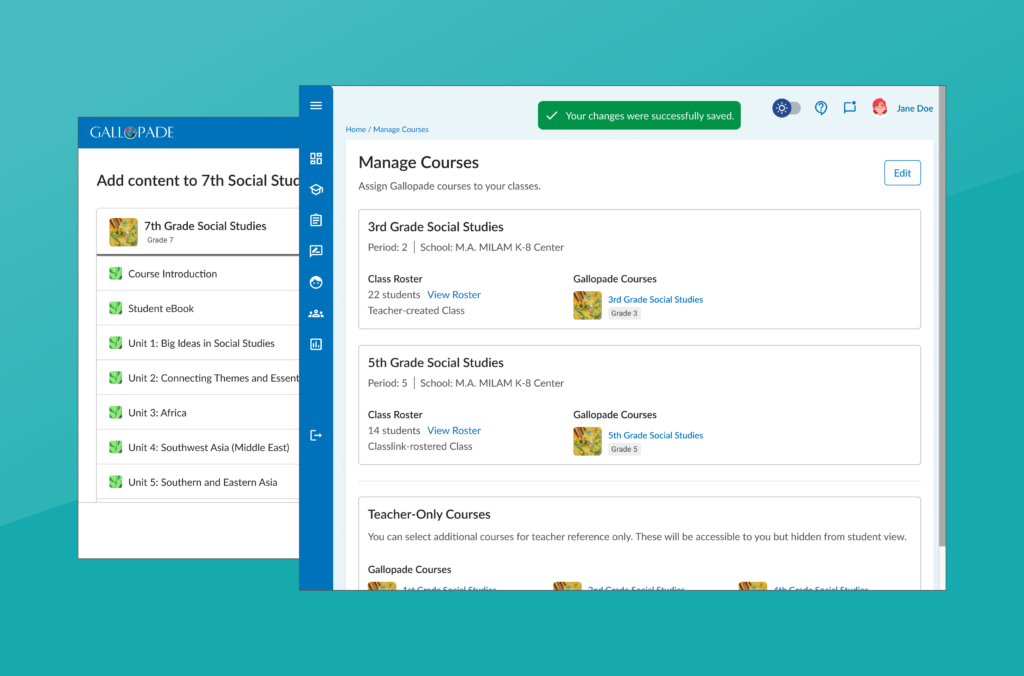Open the graduation cap courses icon

(x=316, y=189)
